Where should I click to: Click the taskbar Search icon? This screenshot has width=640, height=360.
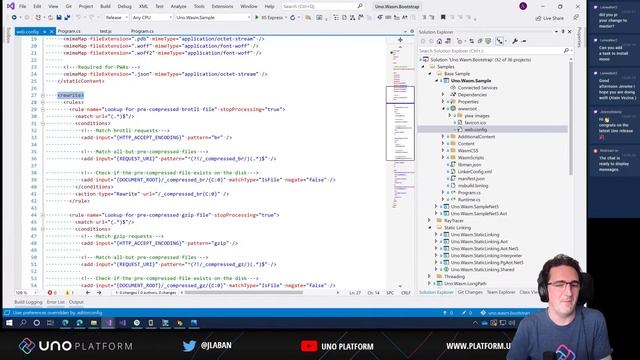click(x=23, y=323)
